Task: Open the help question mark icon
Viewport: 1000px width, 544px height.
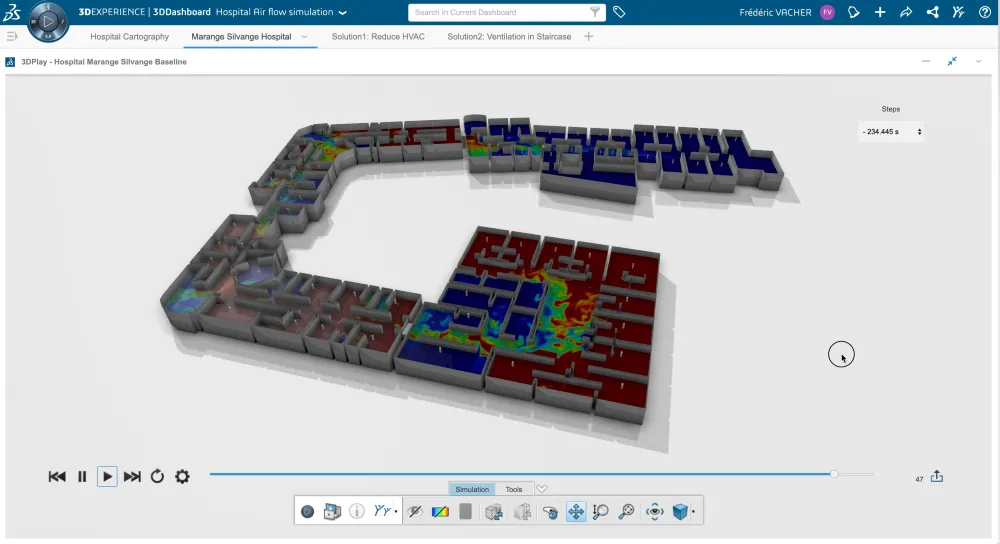Action: 984,12
